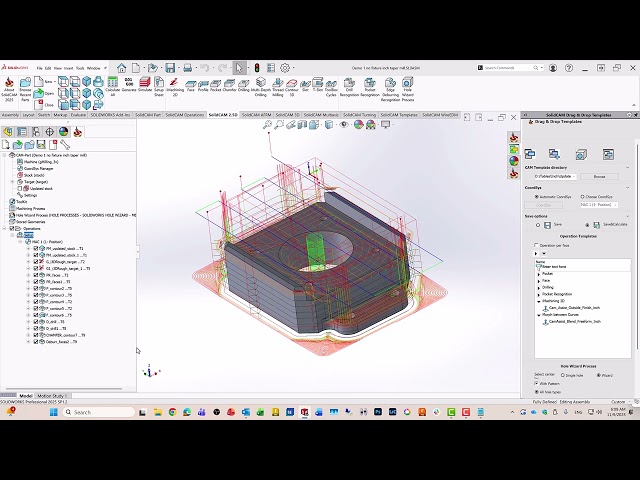Screen dimensions: 640x480
Task: Select the Simple hole radio button
Action: (563, 375)
